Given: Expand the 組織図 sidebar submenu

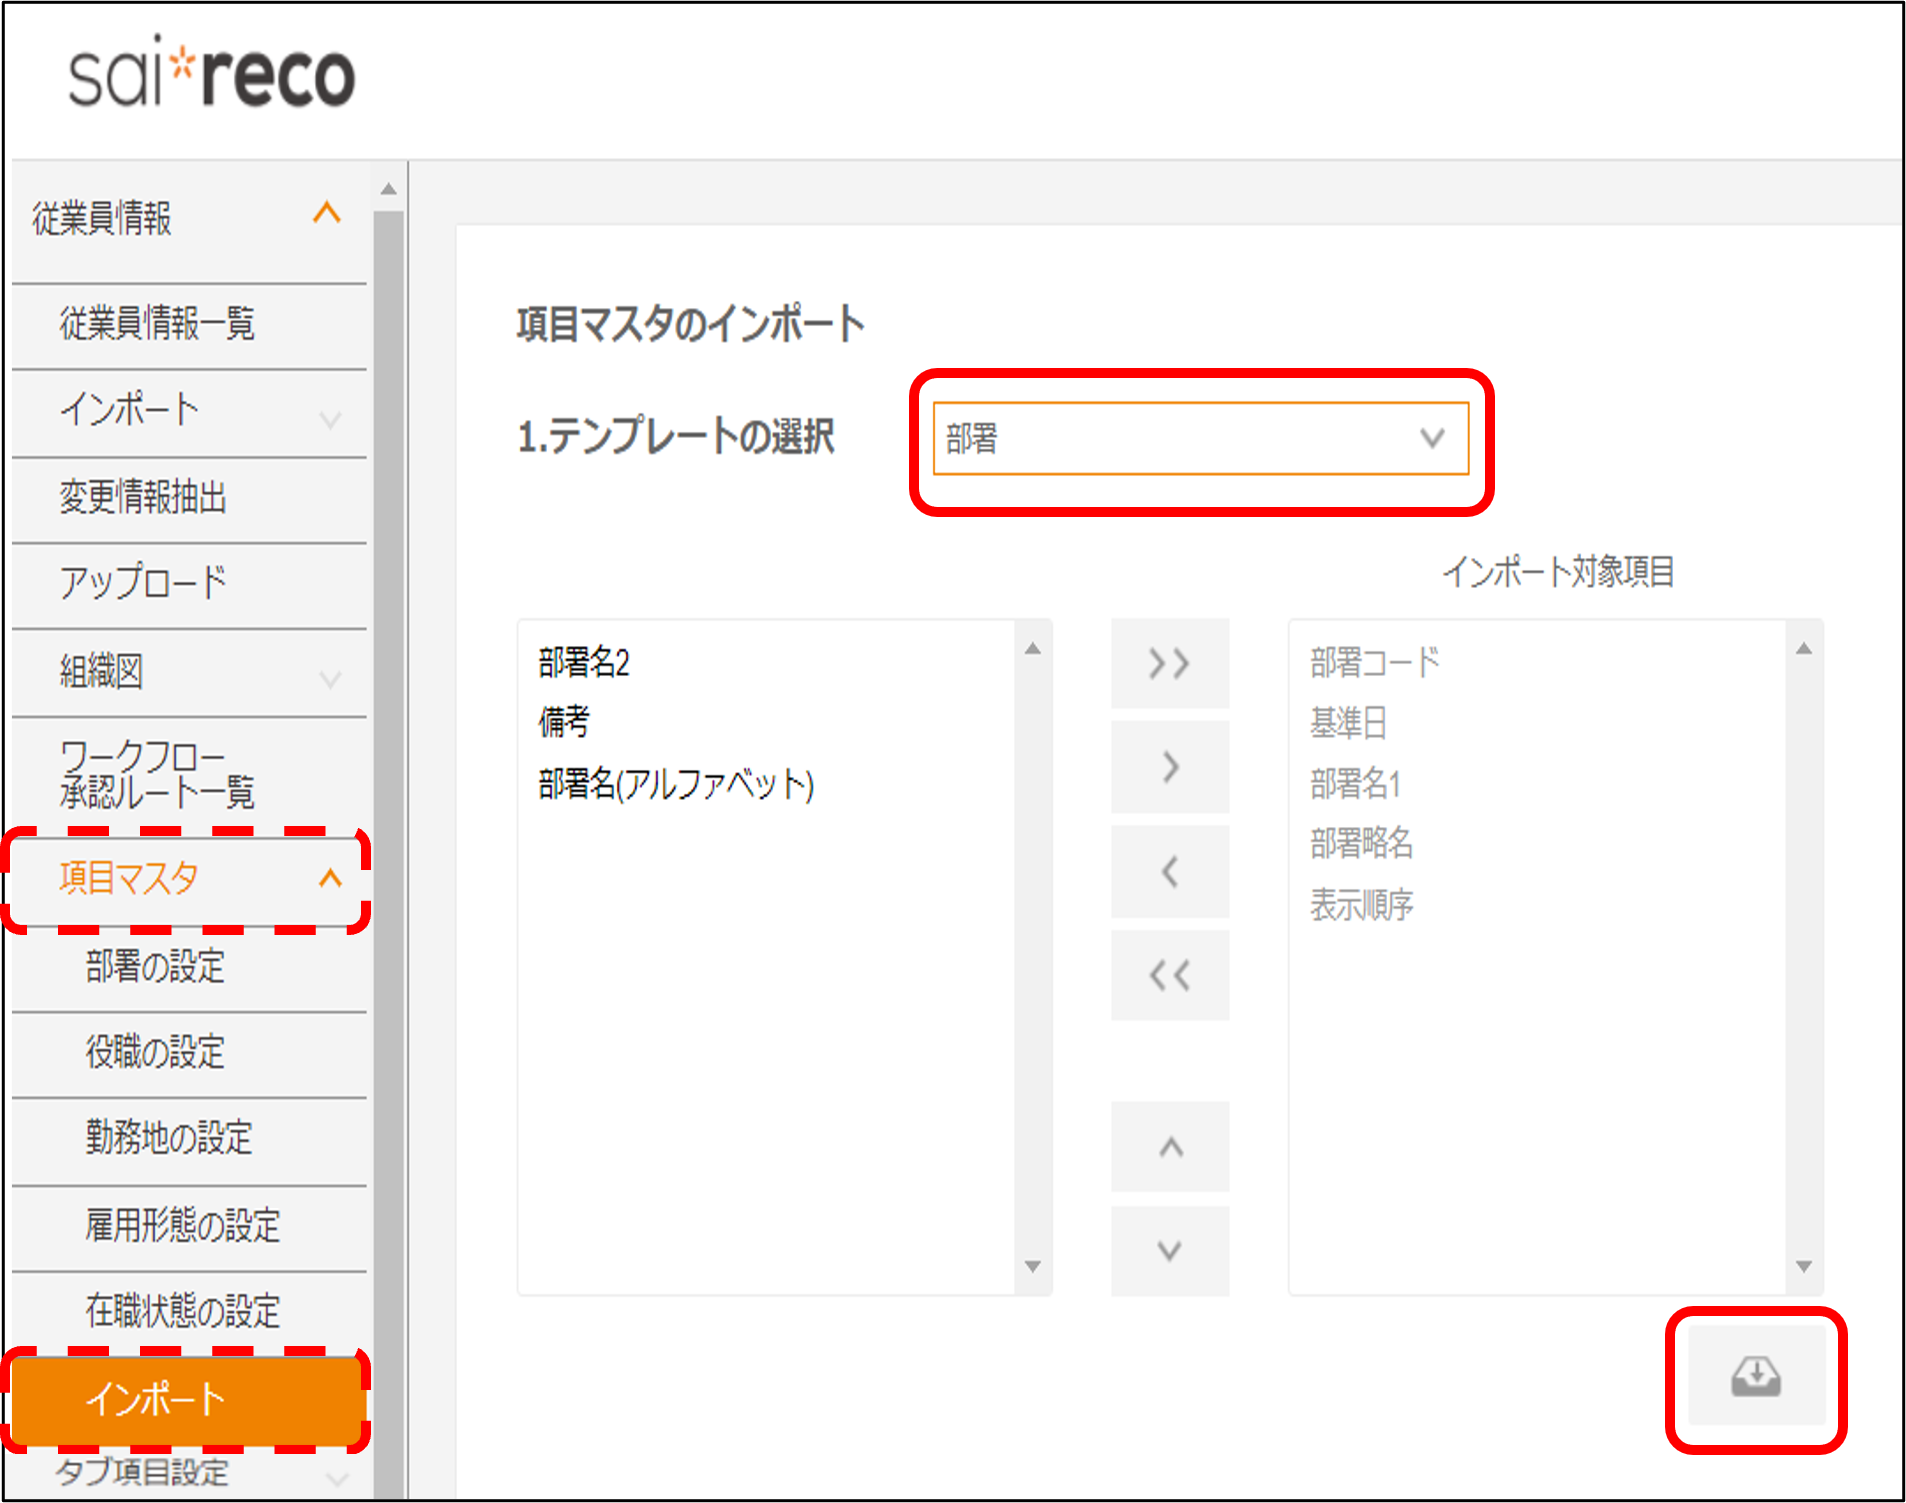Looking at the screenshot, I should point(329,679).
